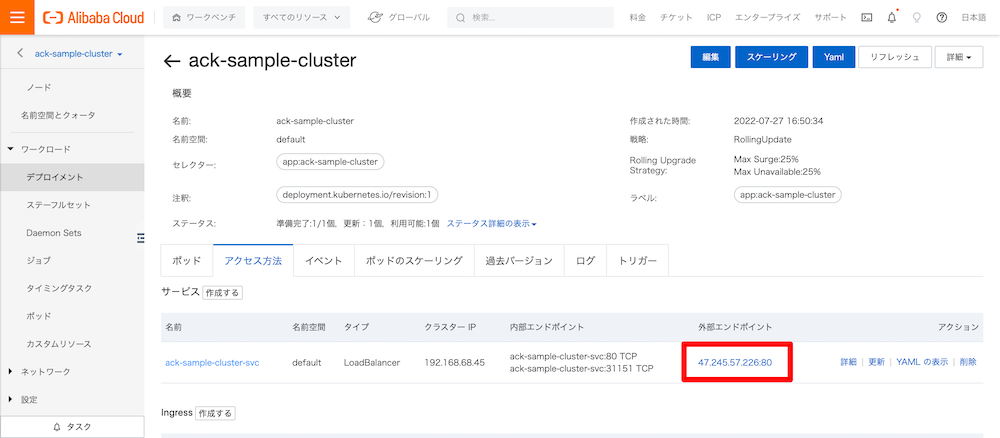
Task: Switch to the トリガー tab
Action: pyautogui.click(x=638, y=261)
